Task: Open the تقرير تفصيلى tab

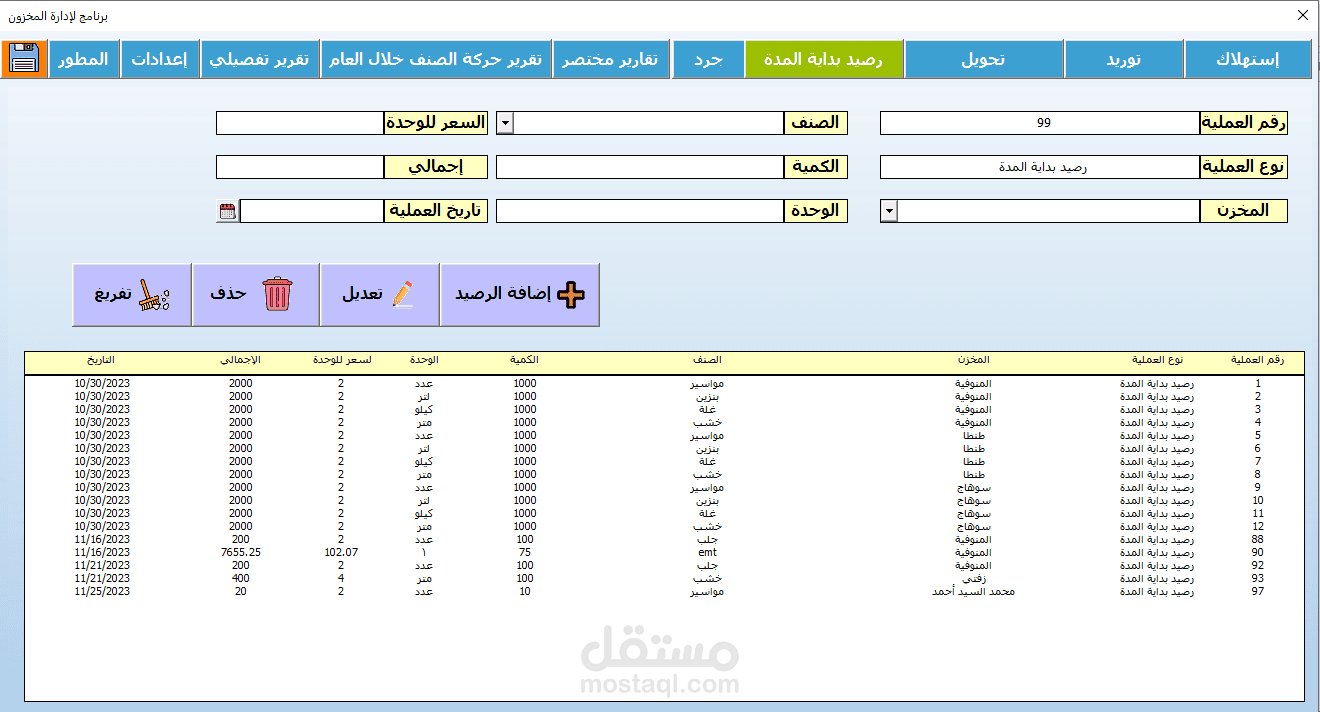Action: click(260, 59)
